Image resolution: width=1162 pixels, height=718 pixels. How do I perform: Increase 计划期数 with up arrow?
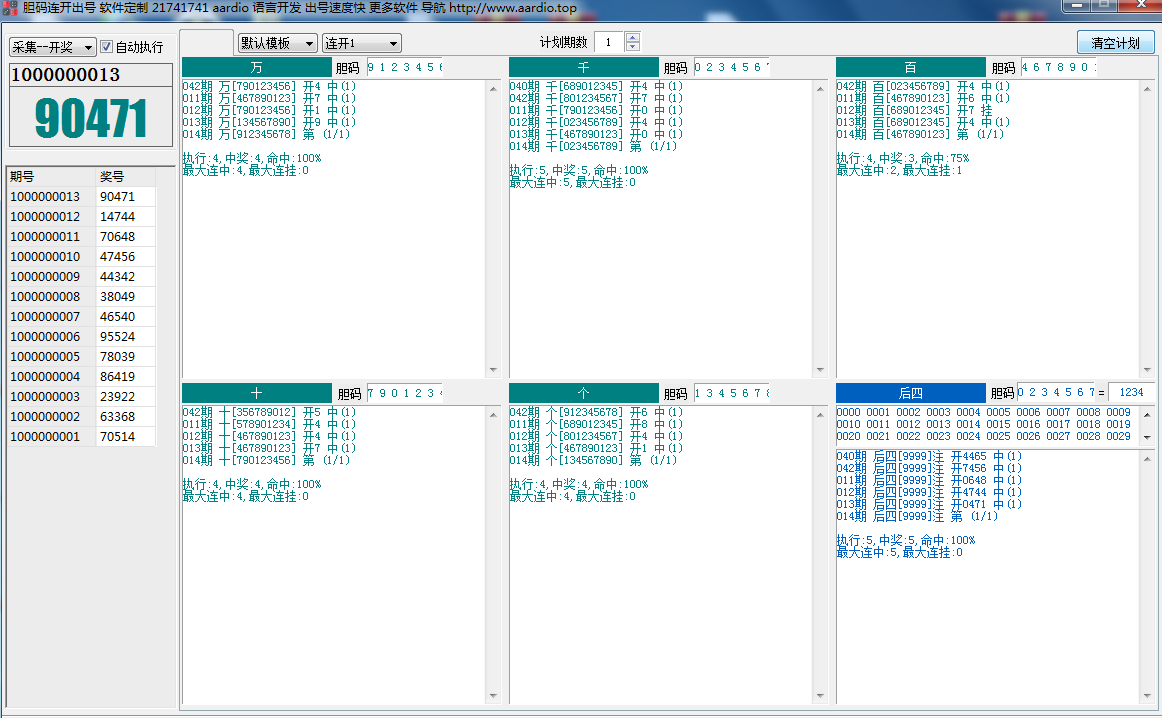coord(632,37)
